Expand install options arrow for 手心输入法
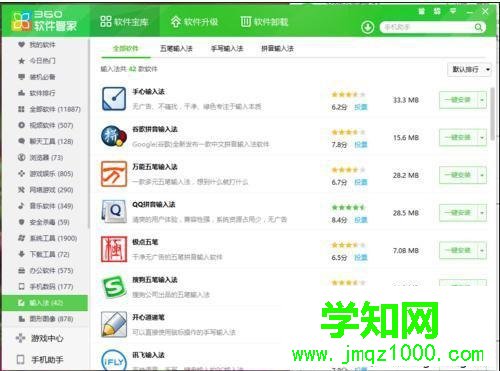500x371 pixels. click(x=482, y=100)
